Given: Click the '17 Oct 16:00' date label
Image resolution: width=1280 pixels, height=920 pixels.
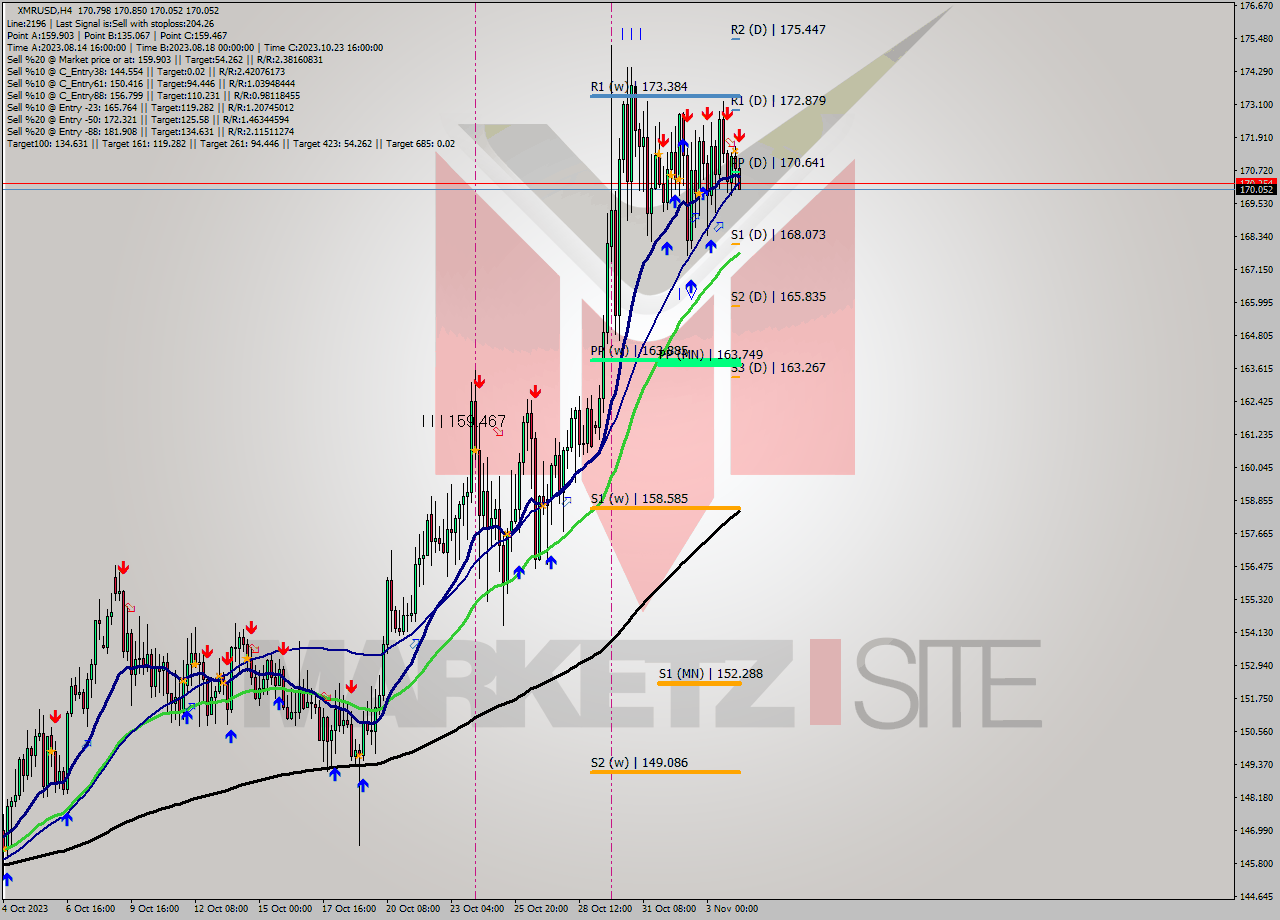Looking at the screenshot, I should pos(349,909).
